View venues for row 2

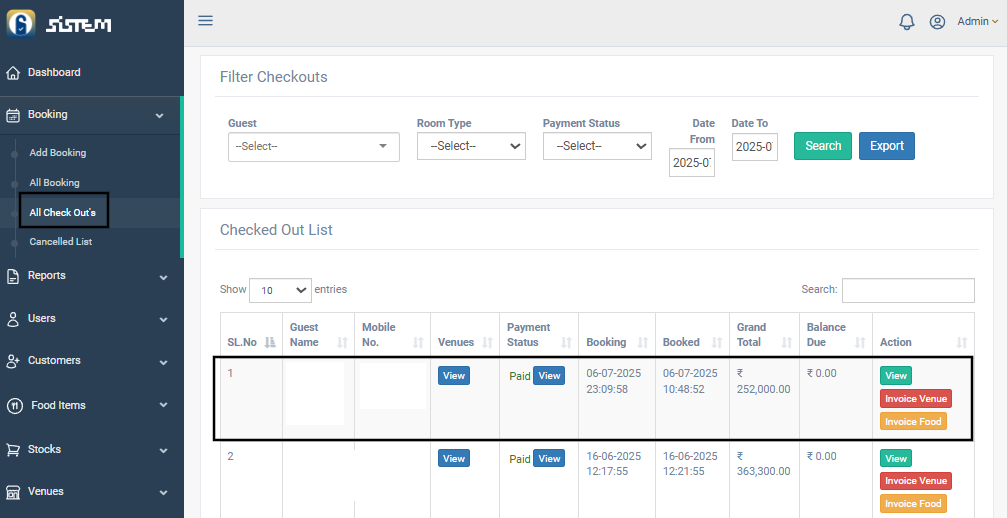pos(454,458)
